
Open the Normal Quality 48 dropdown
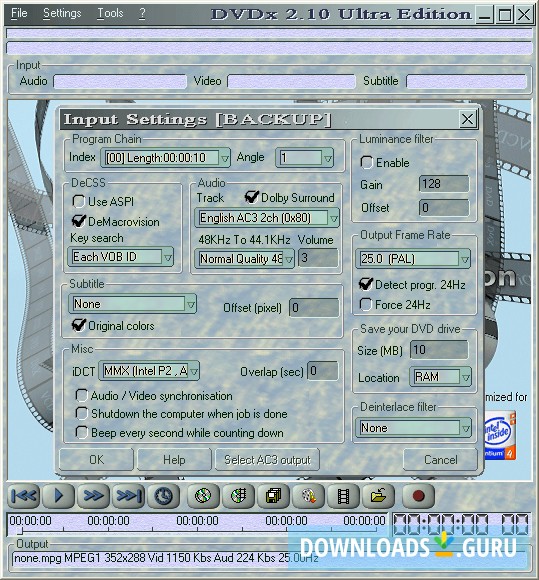(x=244, y=259)
